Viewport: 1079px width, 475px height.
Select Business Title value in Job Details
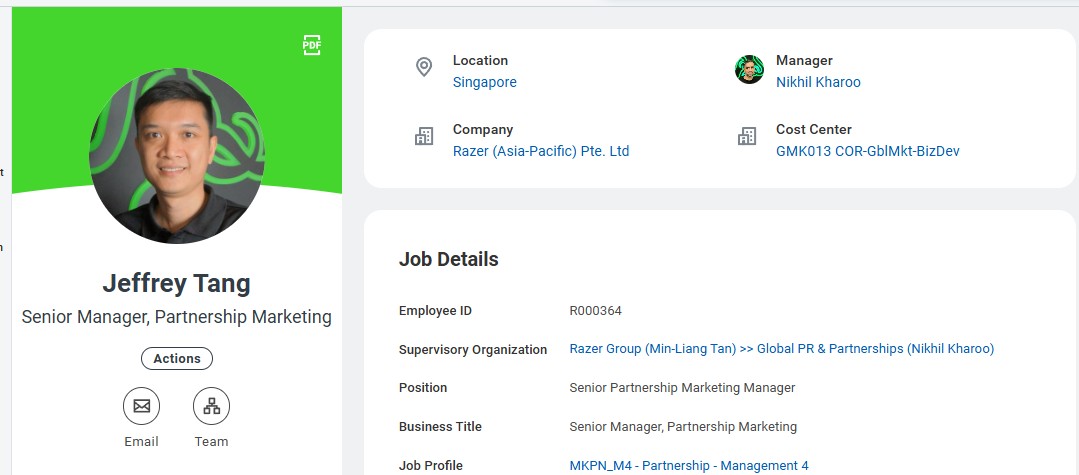(x=683, y=427)
